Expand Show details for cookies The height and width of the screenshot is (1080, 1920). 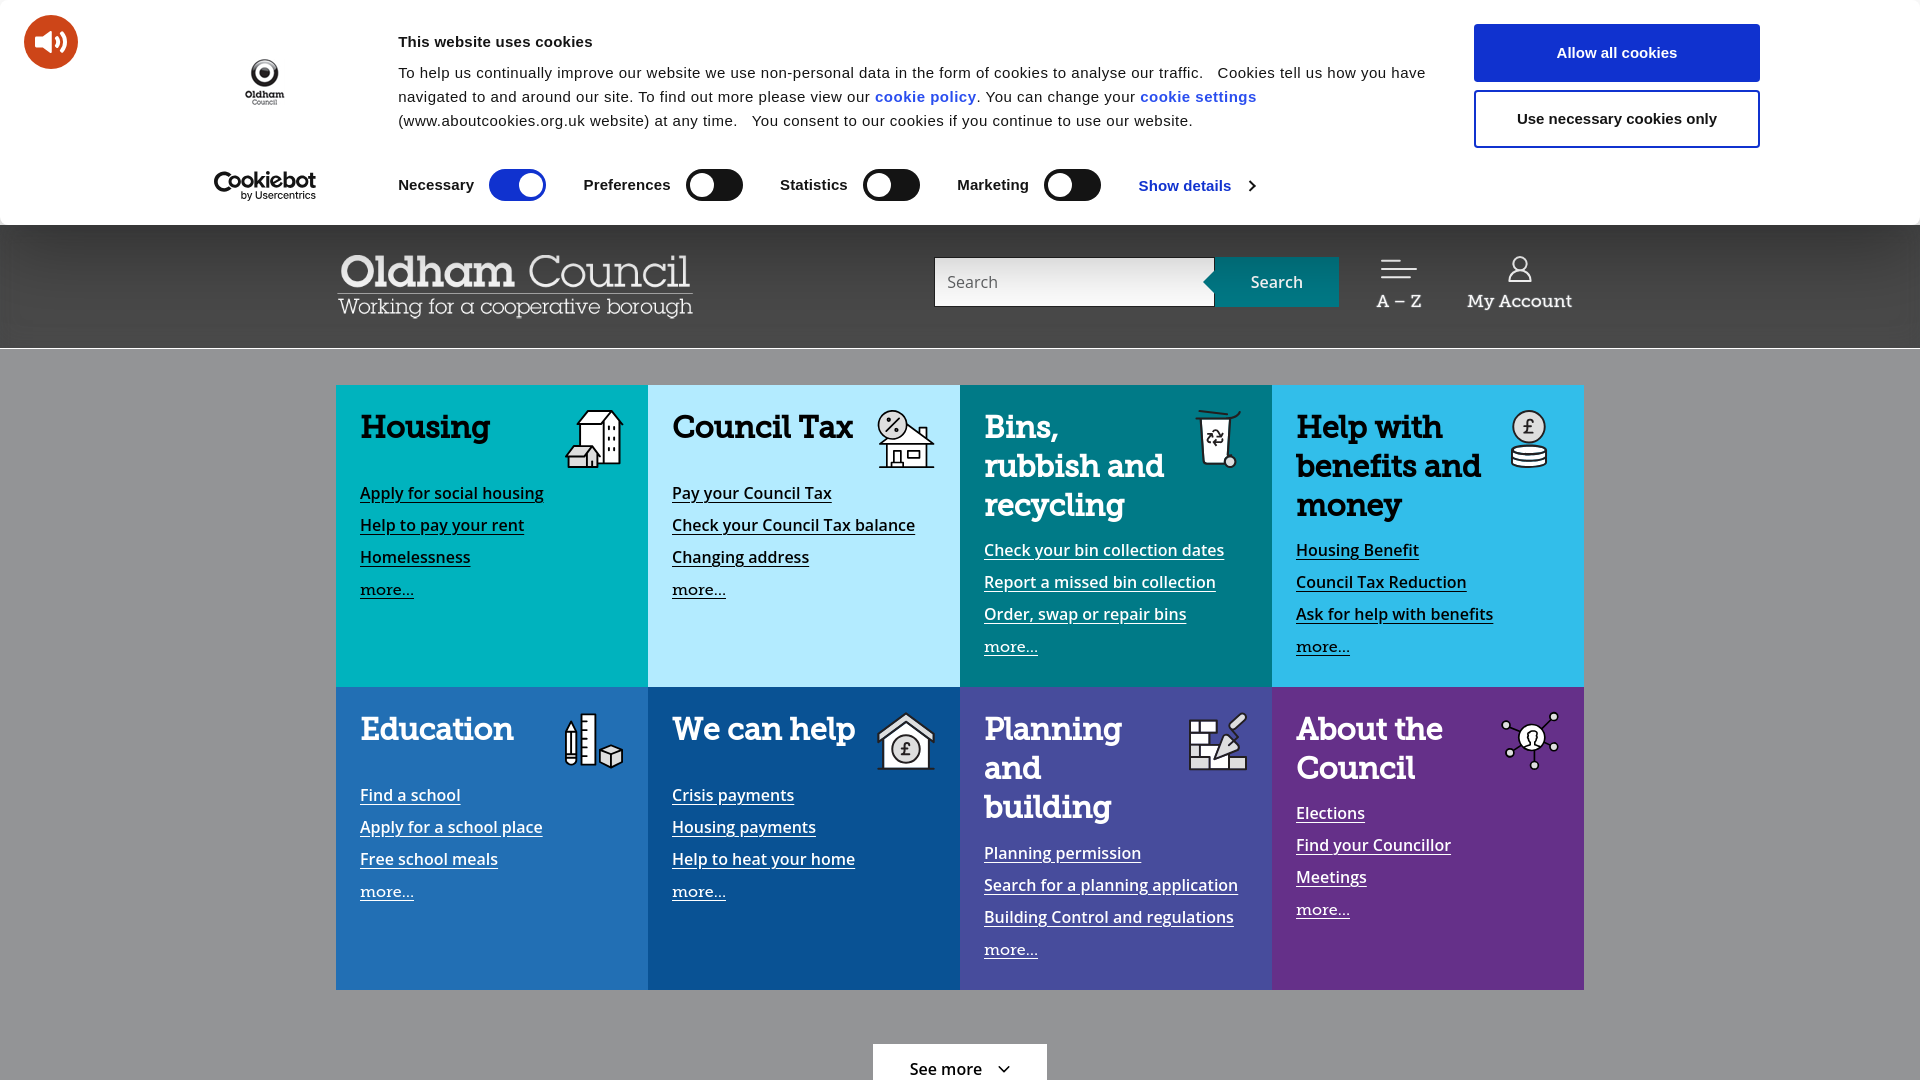[x=1197, y=186]
